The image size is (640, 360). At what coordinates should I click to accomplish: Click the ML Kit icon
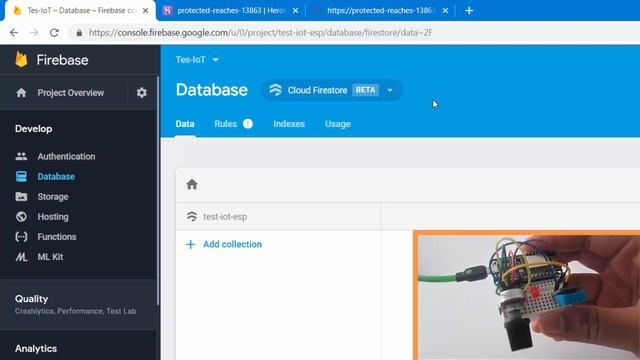pyautogui.click(x=21, y=257)
